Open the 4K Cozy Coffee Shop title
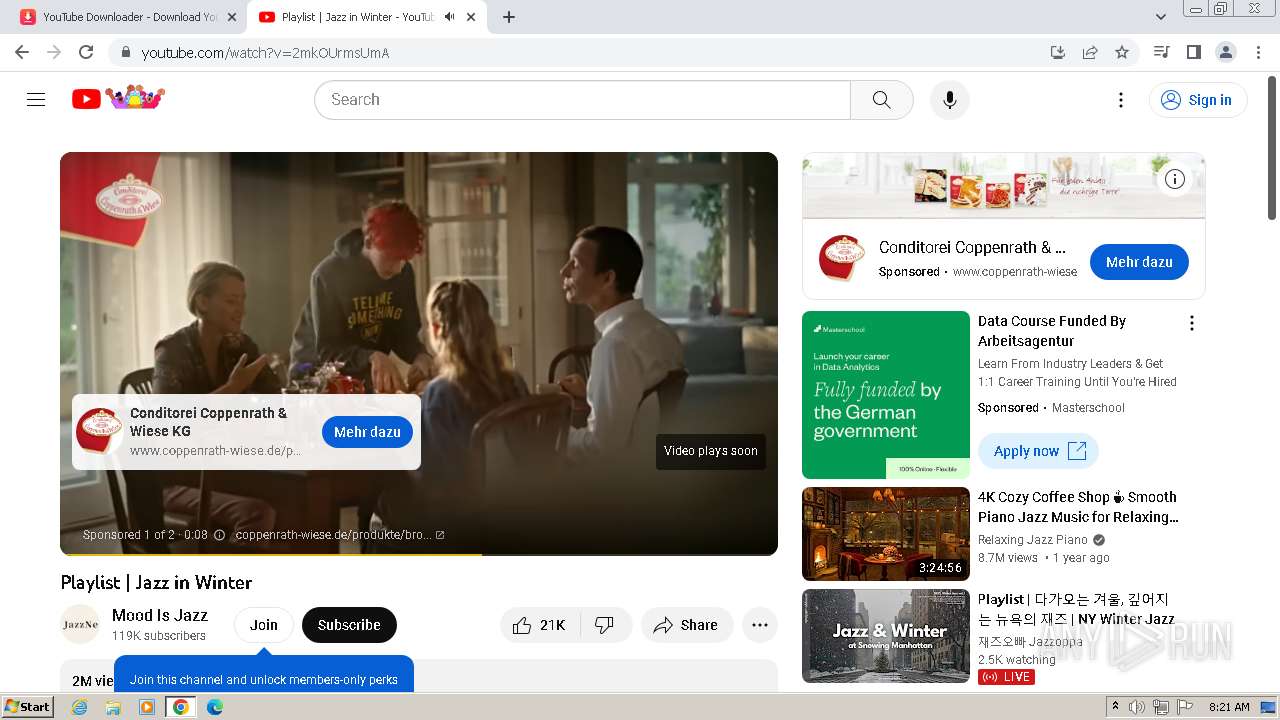 (1078, 507)
